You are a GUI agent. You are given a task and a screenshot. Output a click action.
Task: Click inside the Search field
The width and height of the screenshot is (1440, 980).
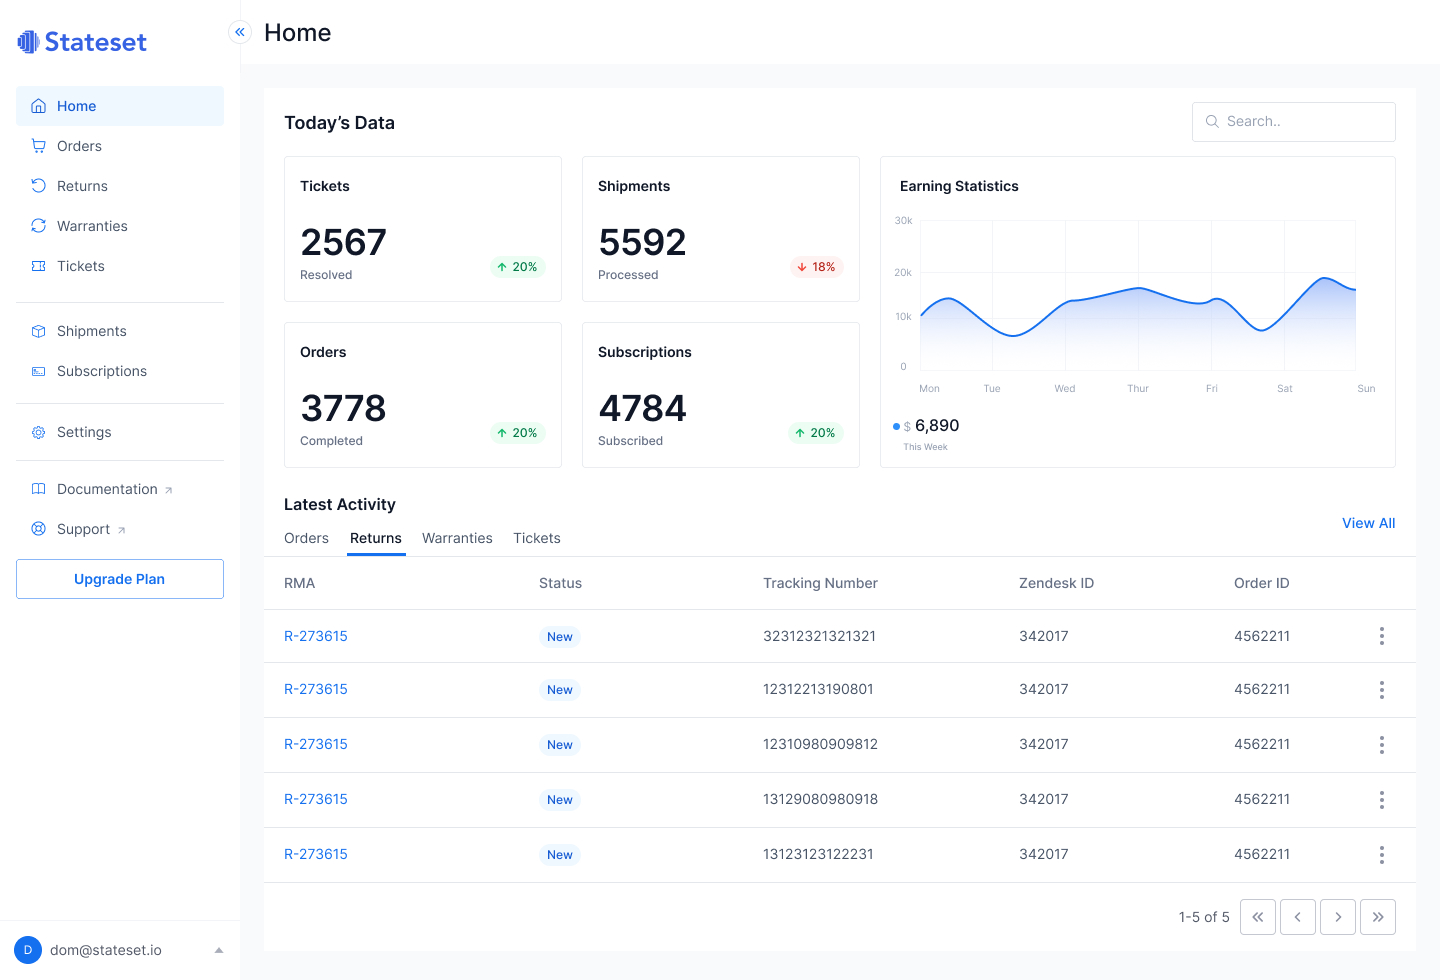coord(1293,121)
